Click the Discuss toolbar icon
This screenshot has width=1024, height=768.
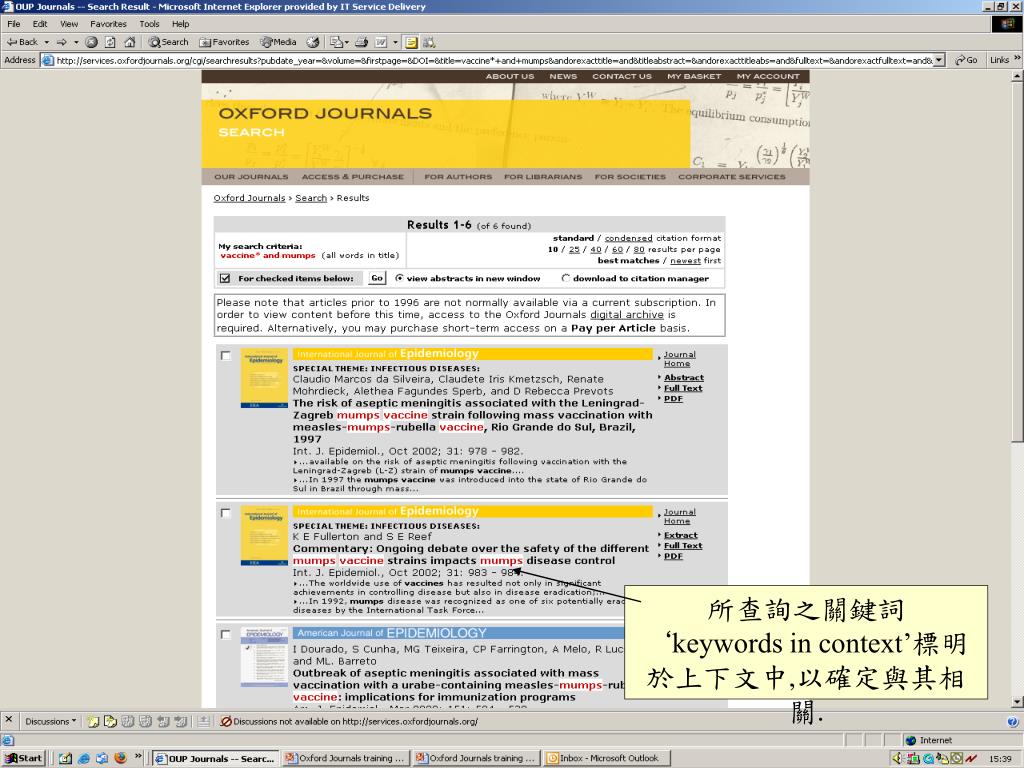(411, 42)
